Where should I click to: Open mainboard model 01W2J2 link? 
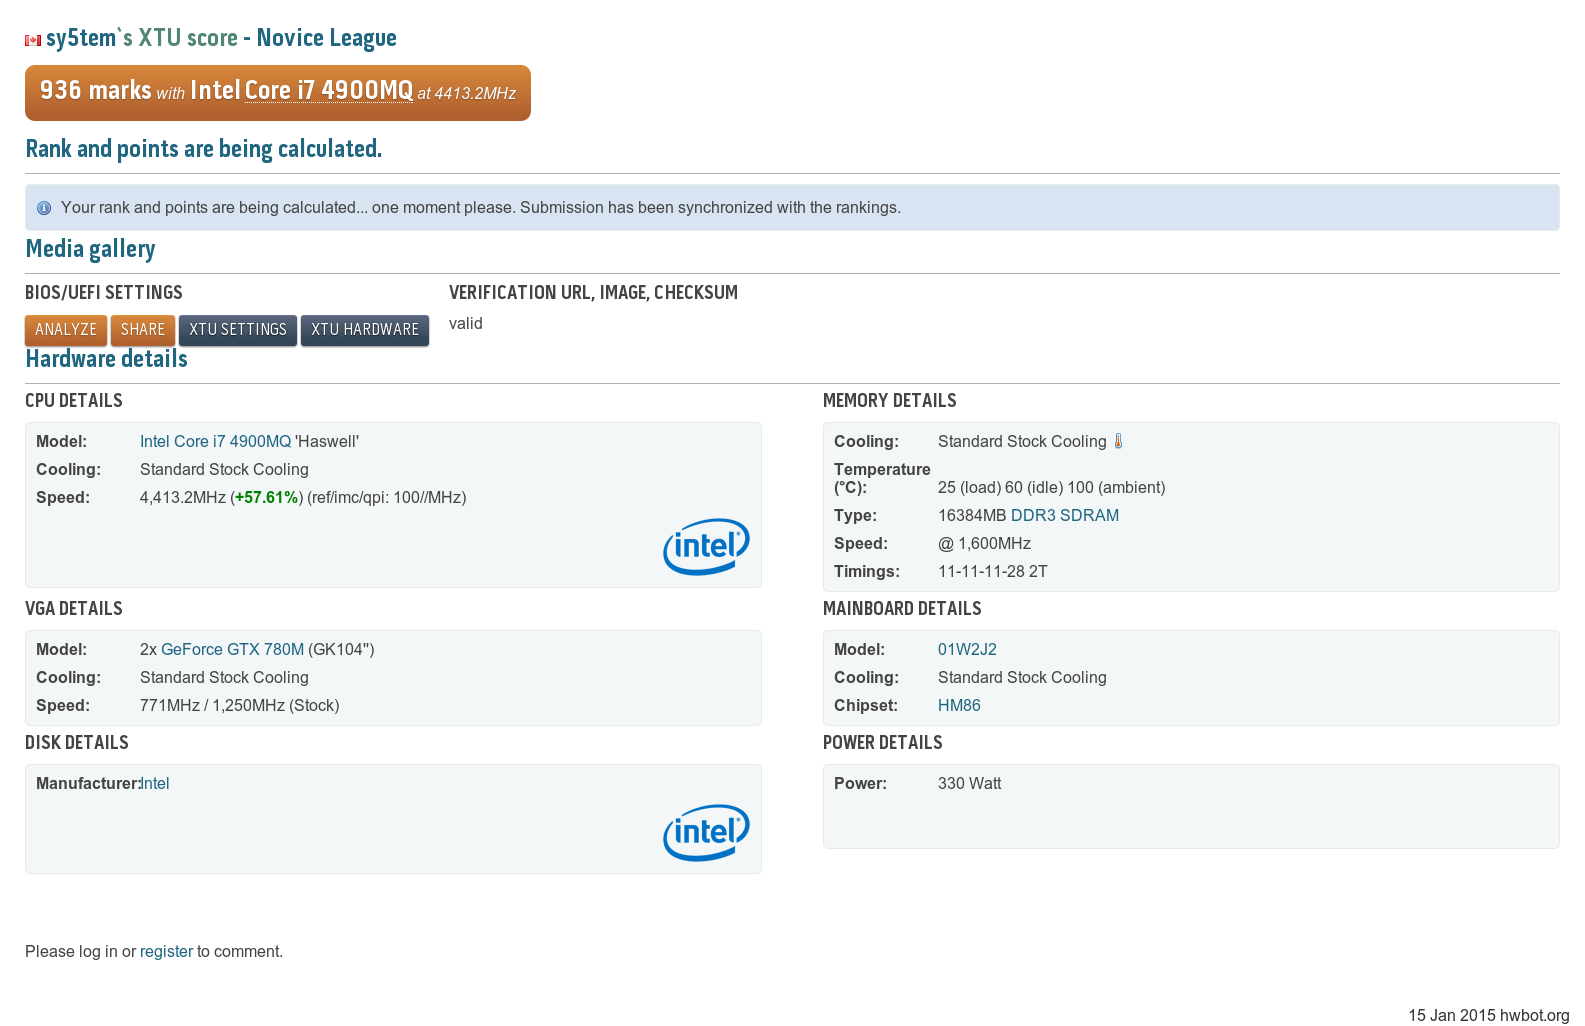pos(967,649)
